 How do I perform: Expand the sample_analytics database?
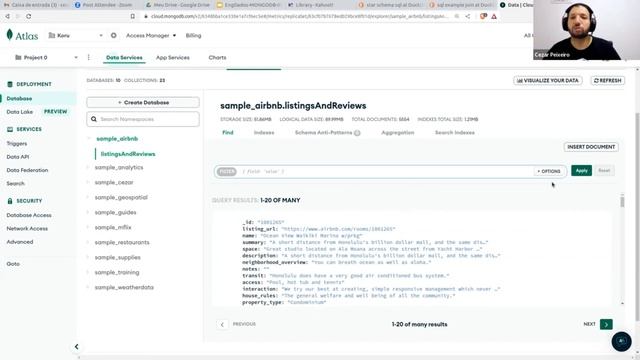88,167
